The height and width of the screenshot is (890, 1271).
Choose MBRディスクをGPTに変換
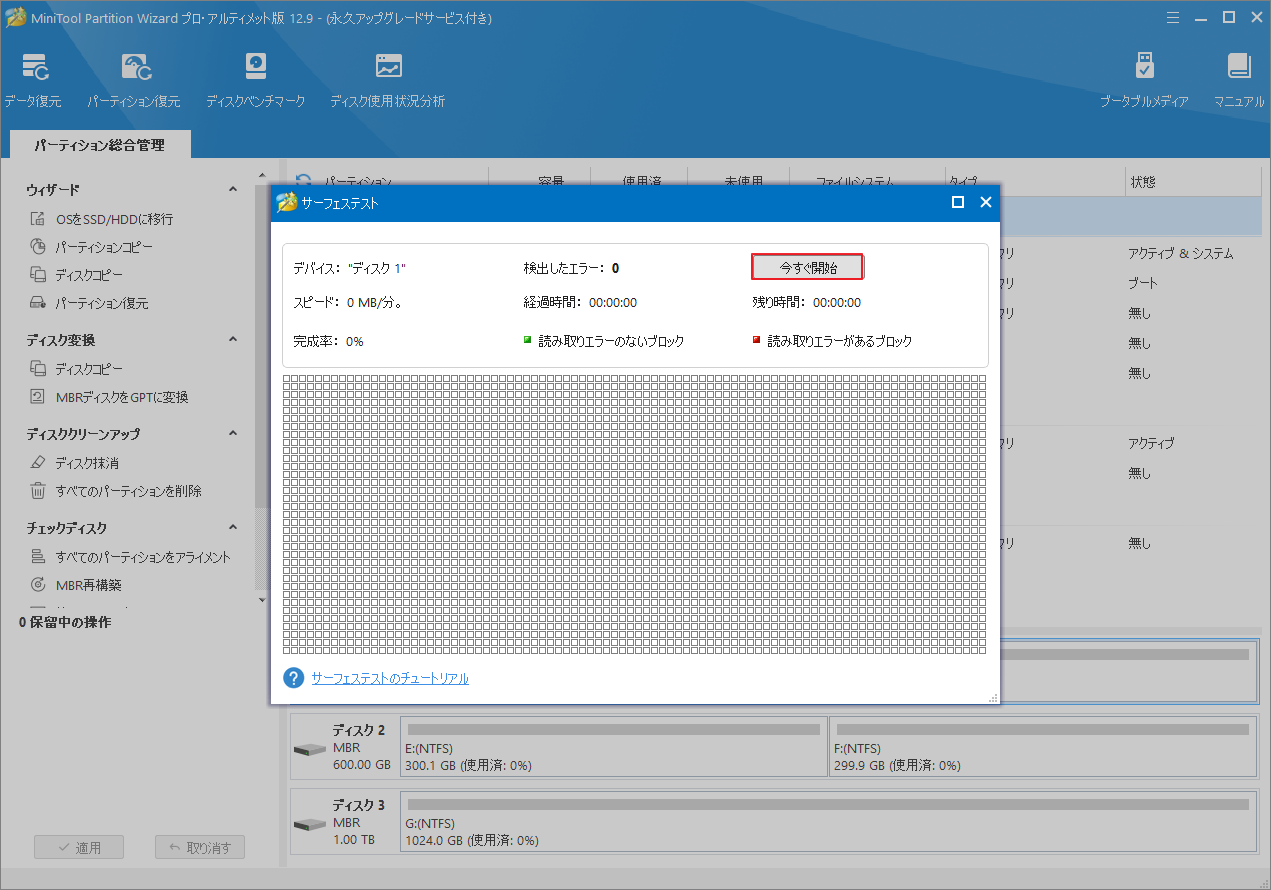tap(110, 397)
